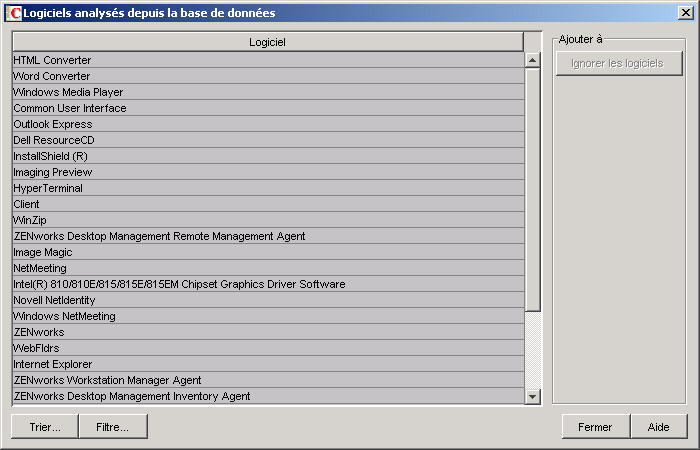This screenshot has width=700, height=450.
Task: Select the HTML Converter row
Action: pyautogui.click(x=268, y=60)
